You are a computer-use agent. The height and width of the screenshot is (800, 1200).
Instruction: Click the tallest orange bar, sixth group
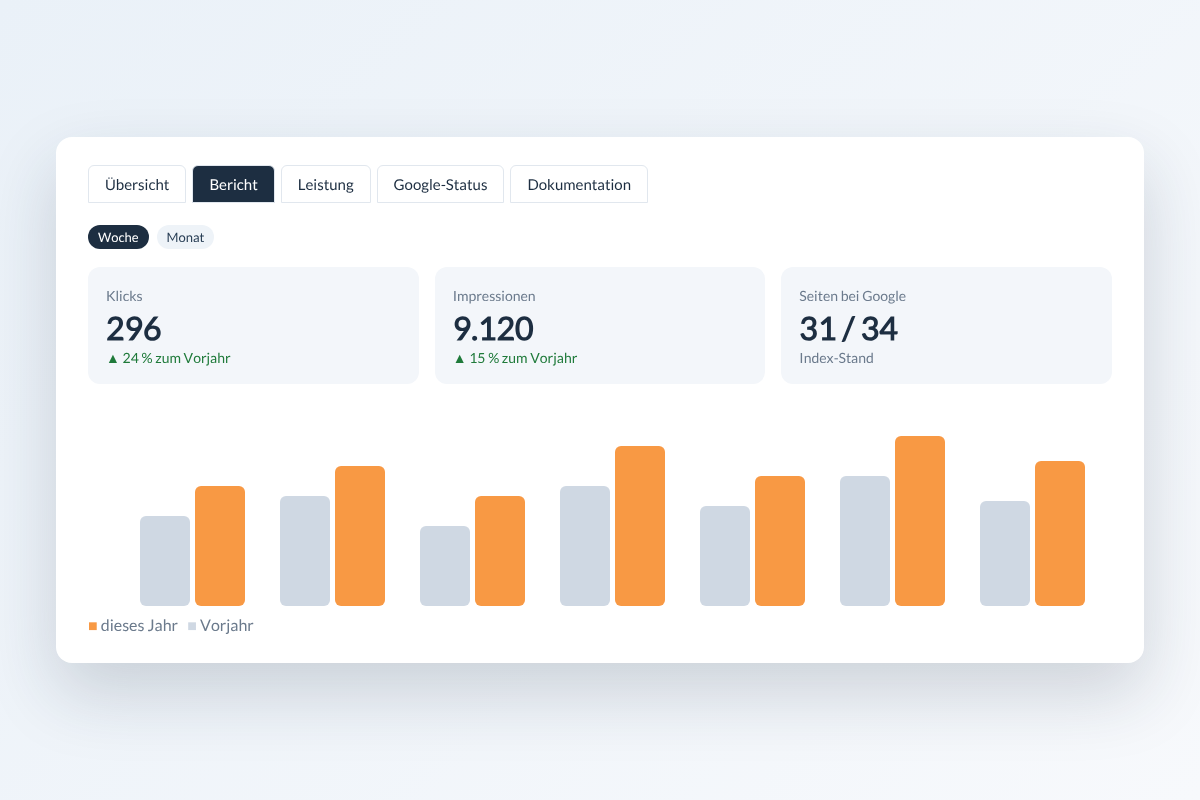tap(920, 521)
